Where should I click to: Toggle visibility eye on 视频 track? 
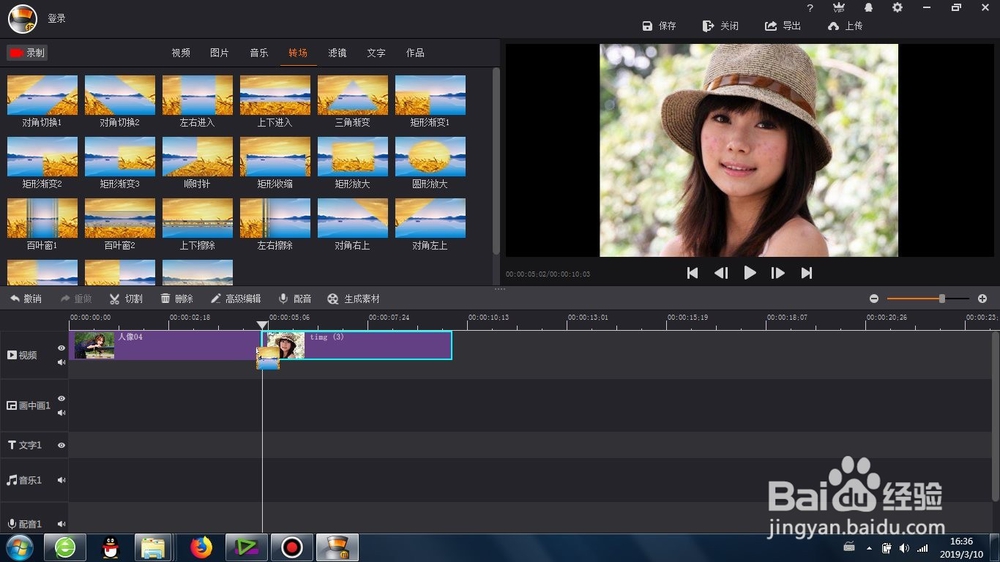(61, 348)
